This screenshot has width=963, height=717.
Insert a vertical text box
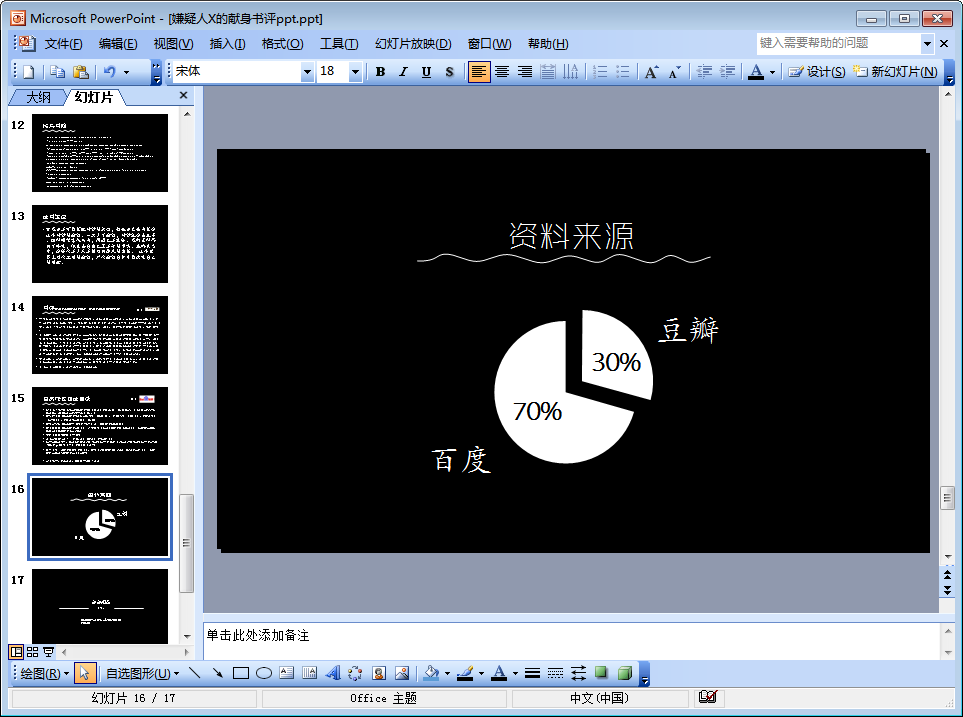click(310, 673)
